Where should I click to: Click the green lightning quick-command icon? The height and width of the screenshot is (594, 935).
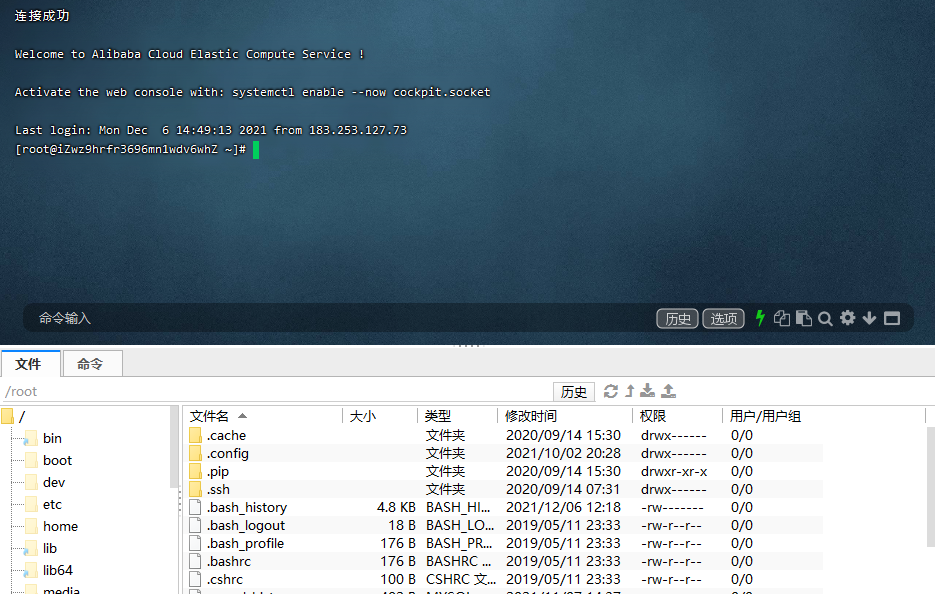[760, 318]
